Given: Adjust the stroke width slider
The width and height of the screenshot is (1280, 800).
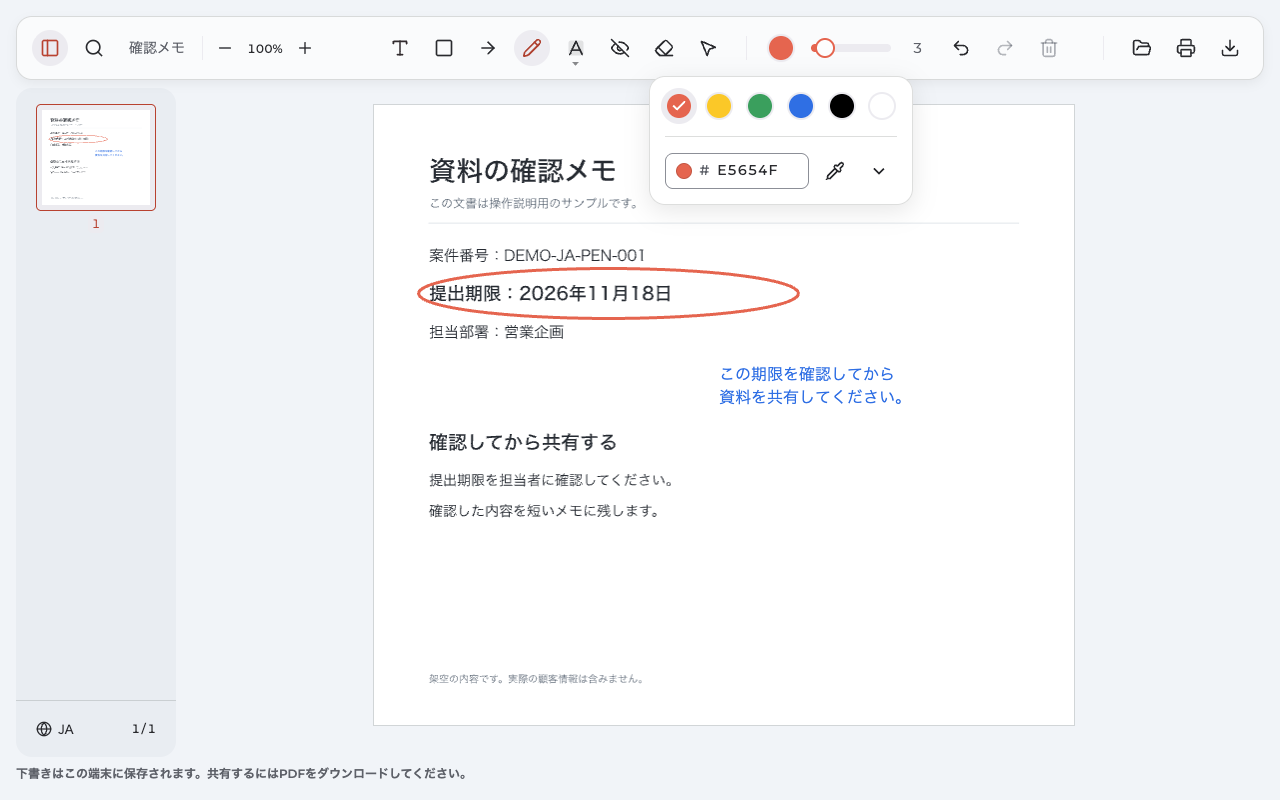Looking at the screenshot, I should (x=851, y=48).
